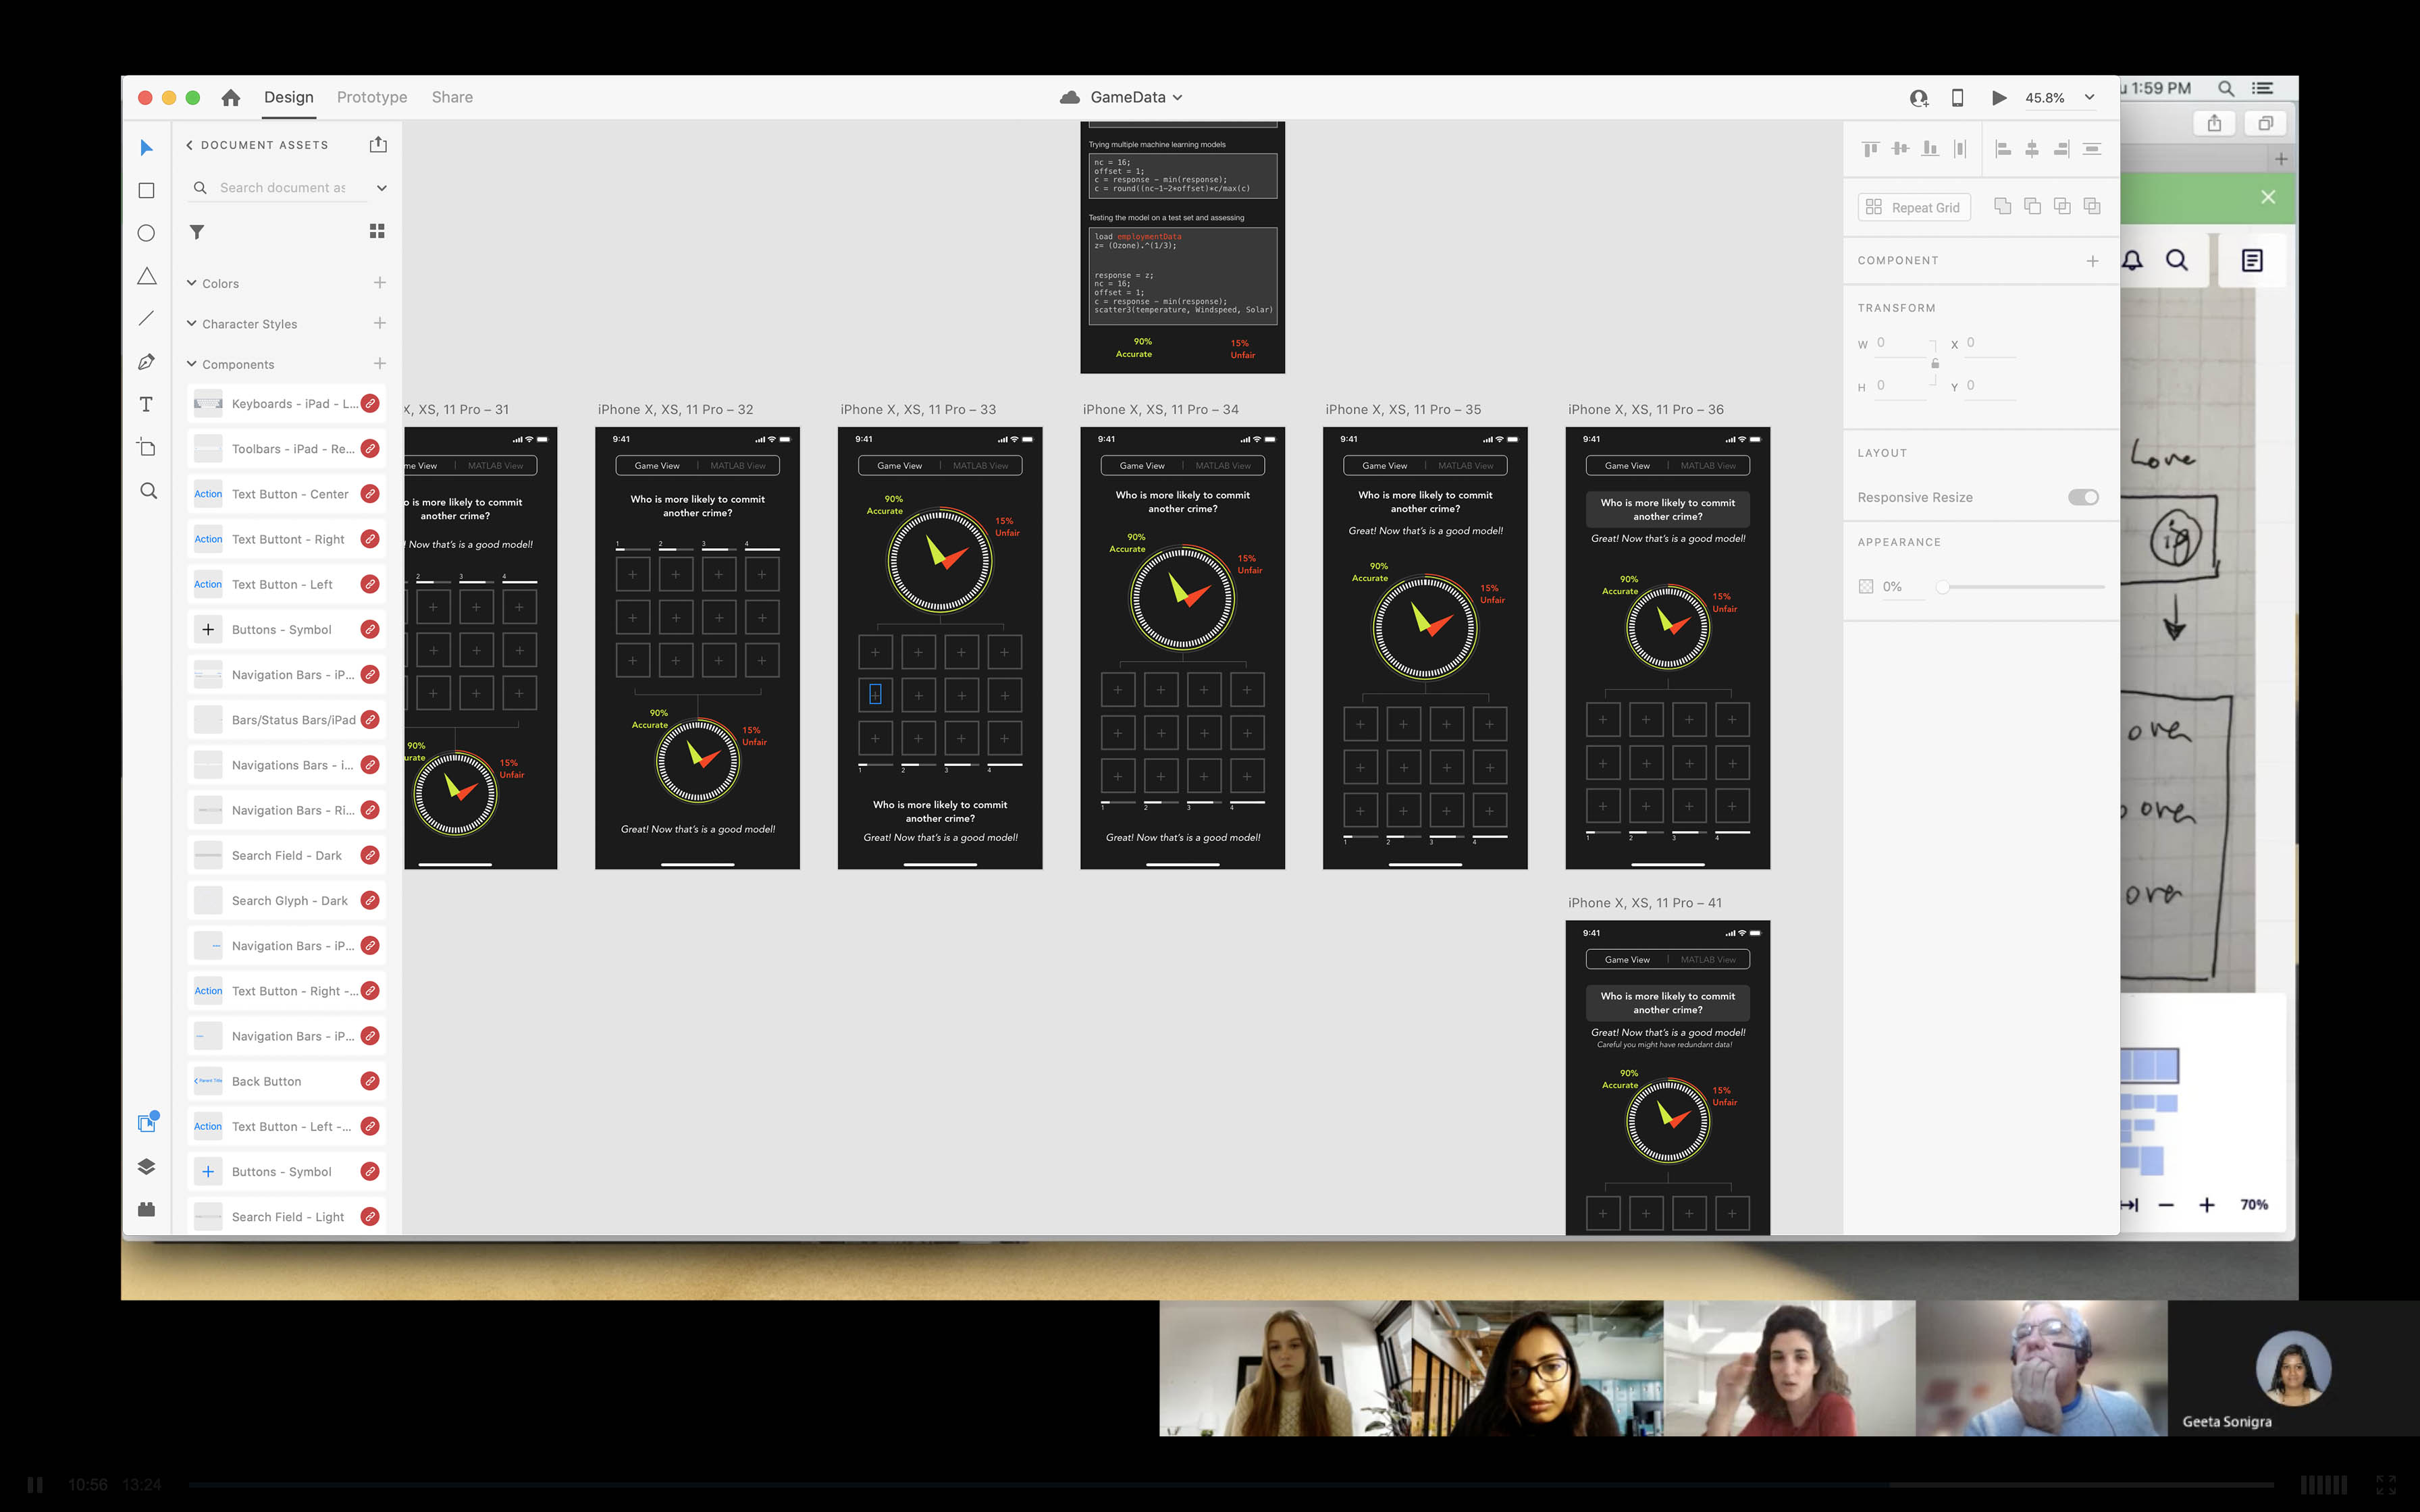2420x1512 pixels.
Task: Click the Repeat Grid button
Action: click(1913, 207)
